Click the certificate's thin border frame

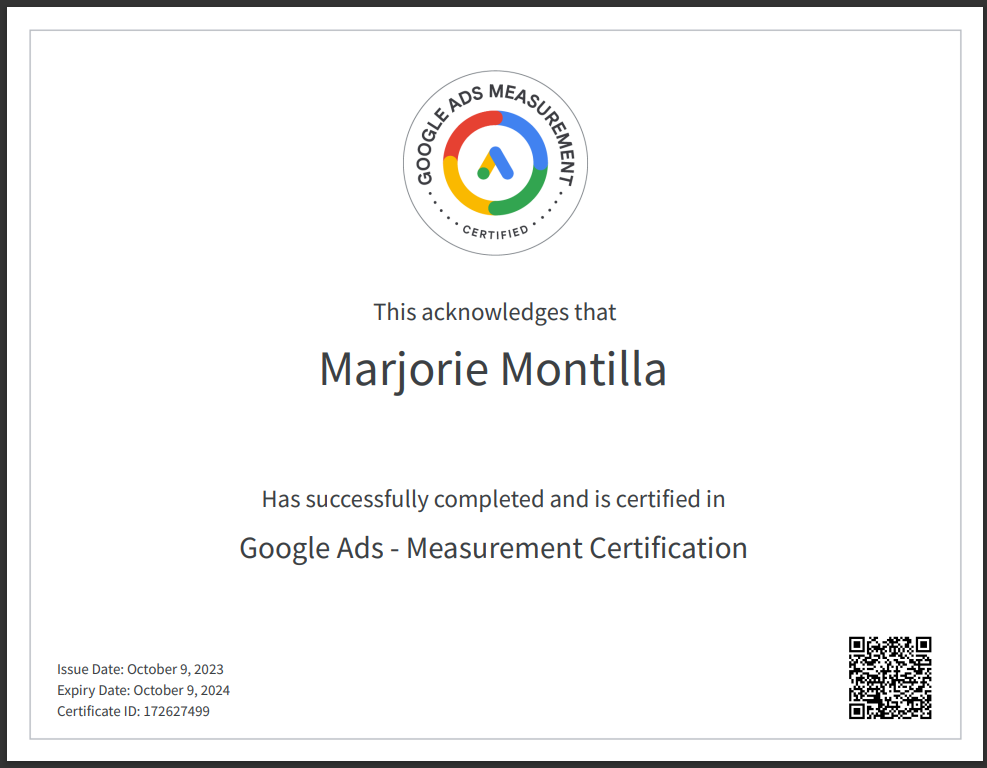(493, 31)
